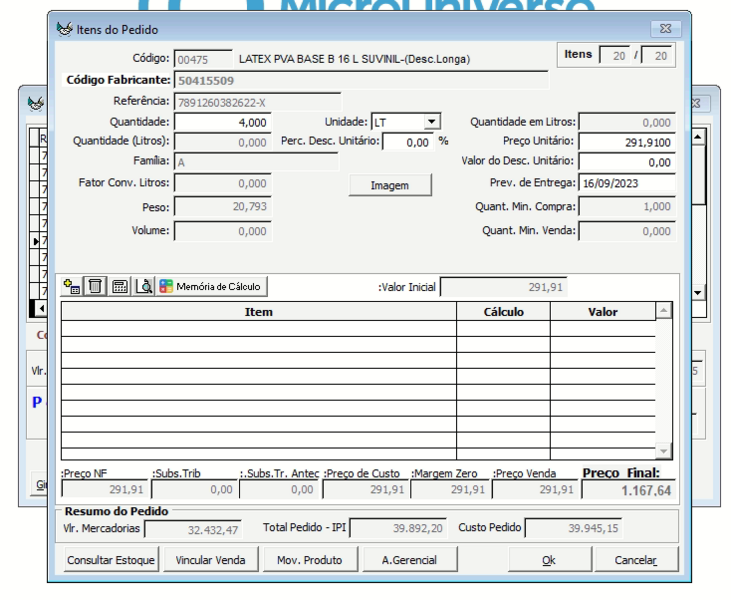Click the Peso field 20,793
The width and height of the screenshot is (731, 600).
click(x=222, y=207)
